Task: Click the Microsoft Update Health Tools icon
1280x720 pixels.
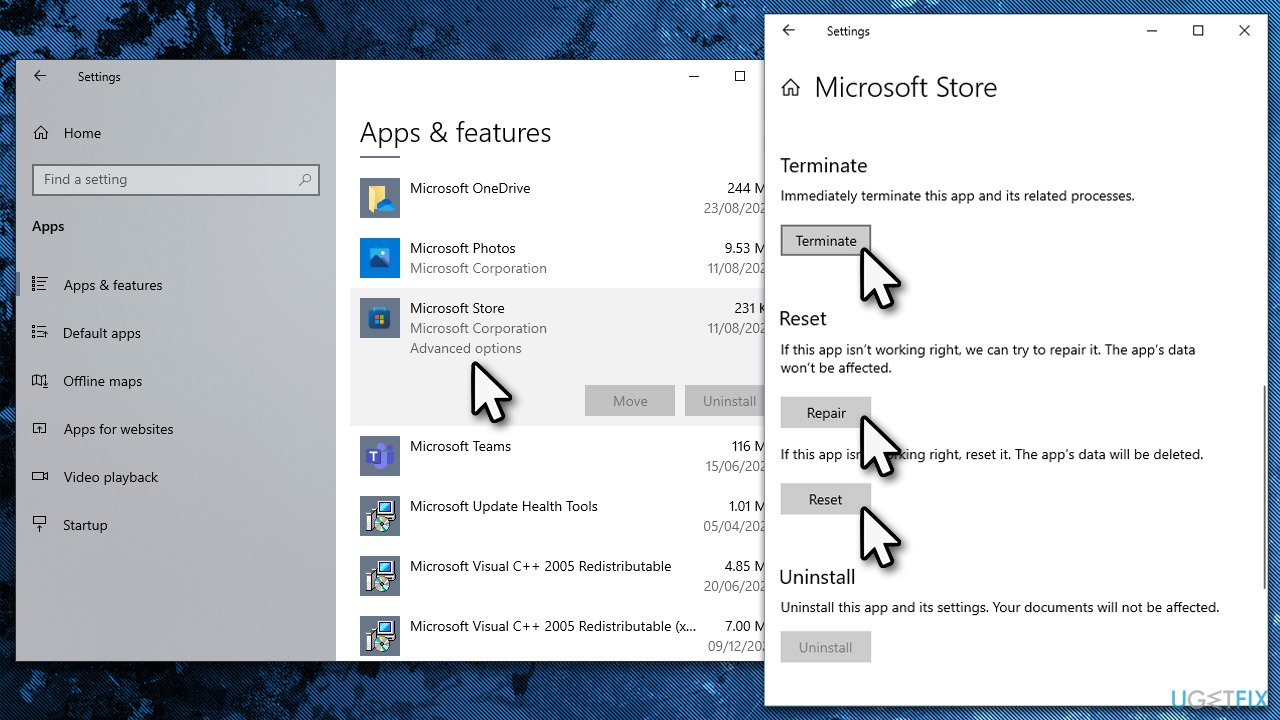Action: click(x=380, y=516)
